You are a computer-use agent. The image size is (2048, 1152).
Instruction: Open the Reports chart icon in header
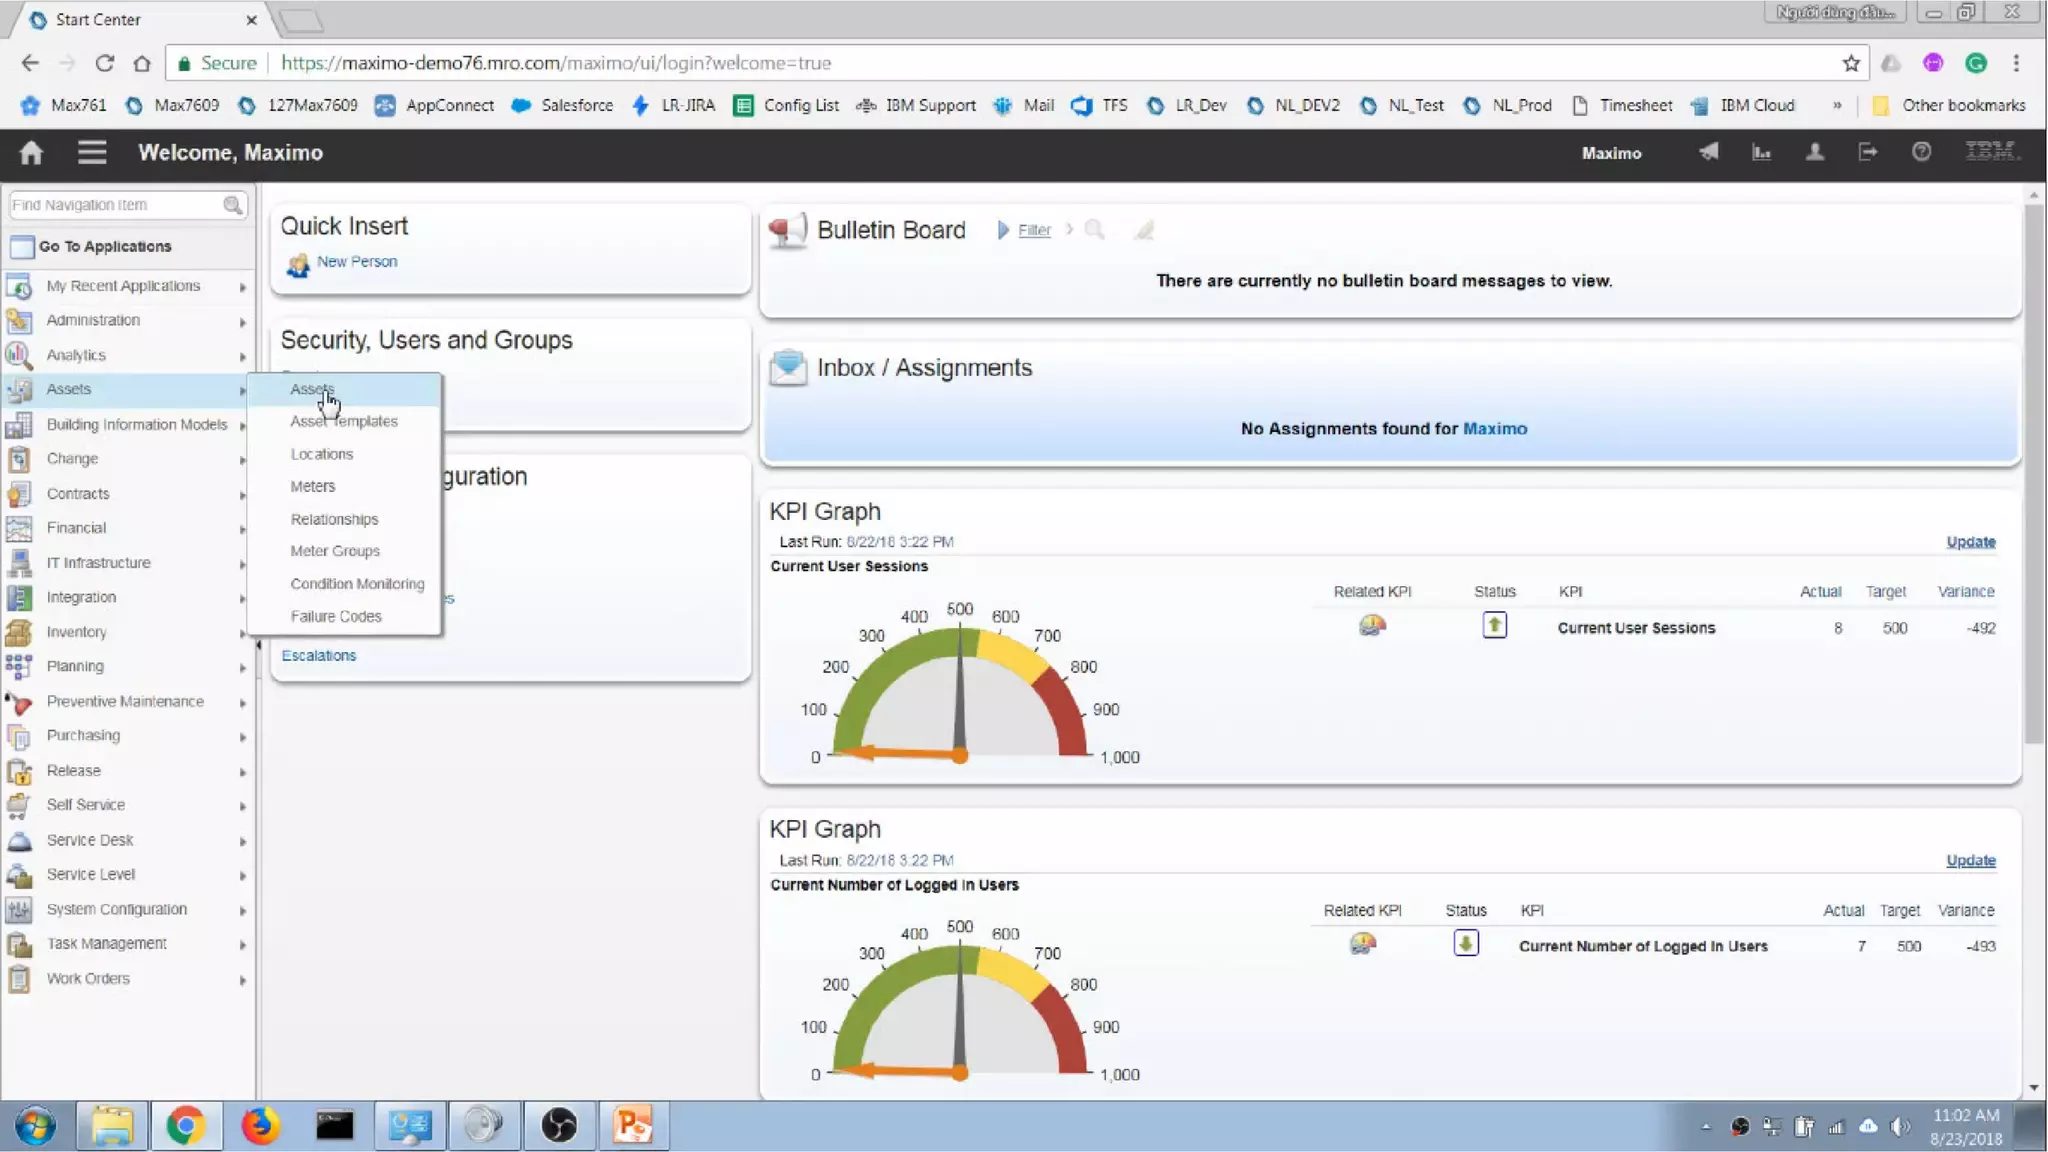(1762, 152)
